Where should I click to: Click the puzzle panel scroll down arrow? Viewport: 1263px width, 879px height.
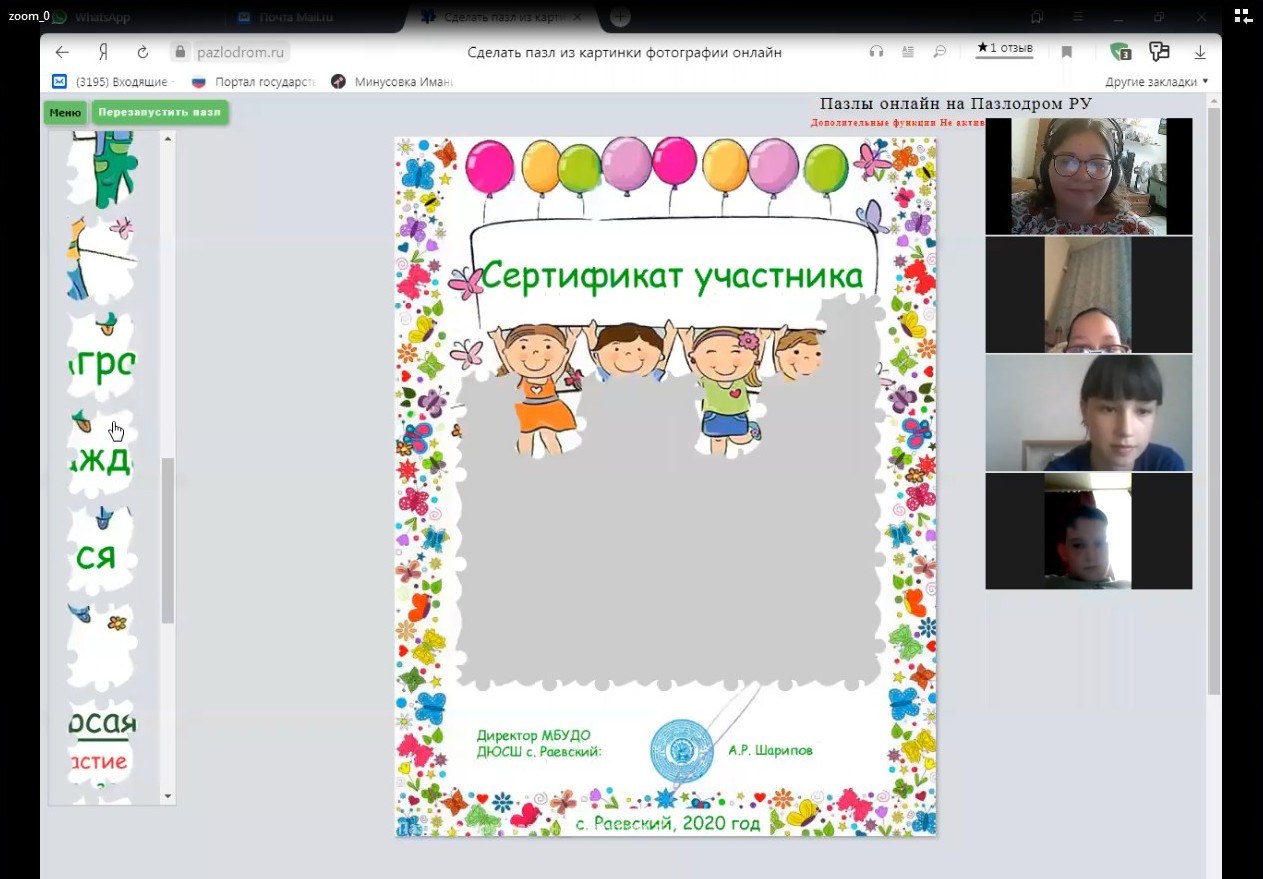tap(167, 797)
